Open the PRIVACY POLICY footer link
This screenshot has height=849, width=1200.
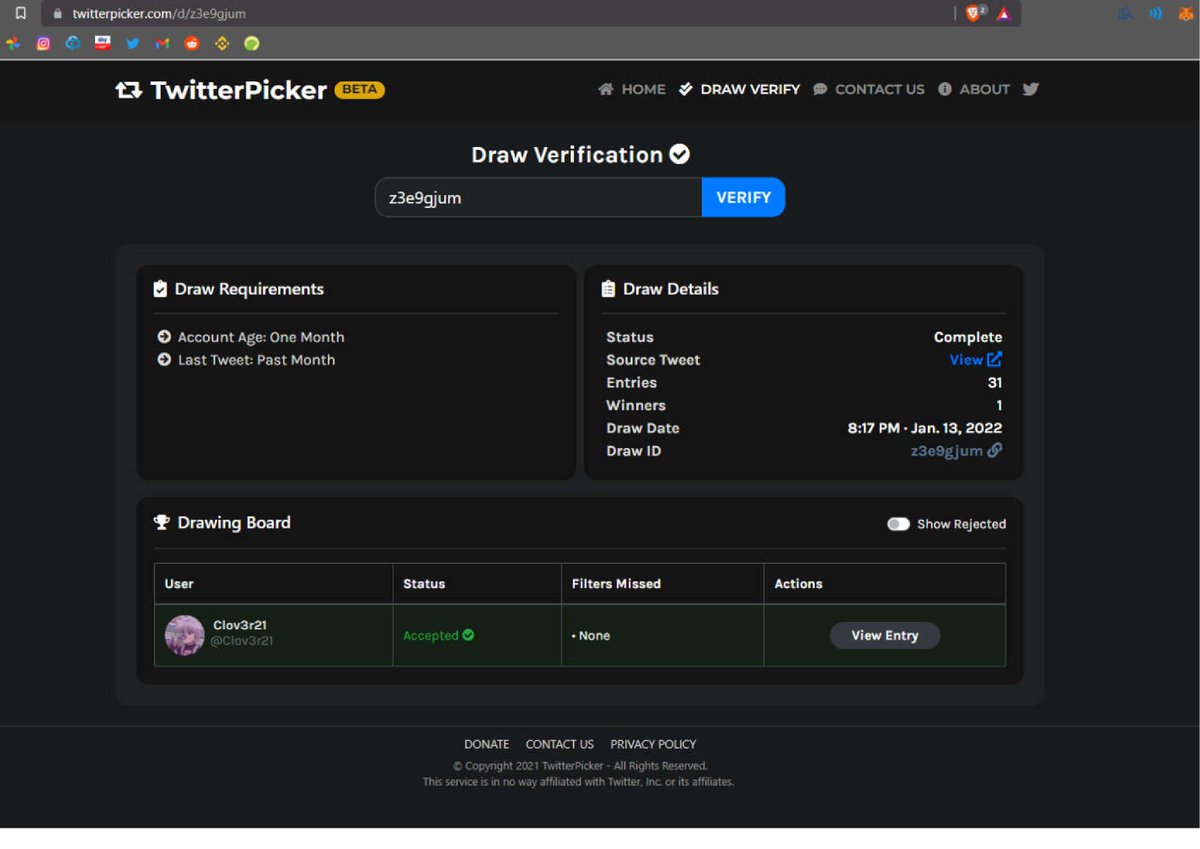tap(653, 744)
